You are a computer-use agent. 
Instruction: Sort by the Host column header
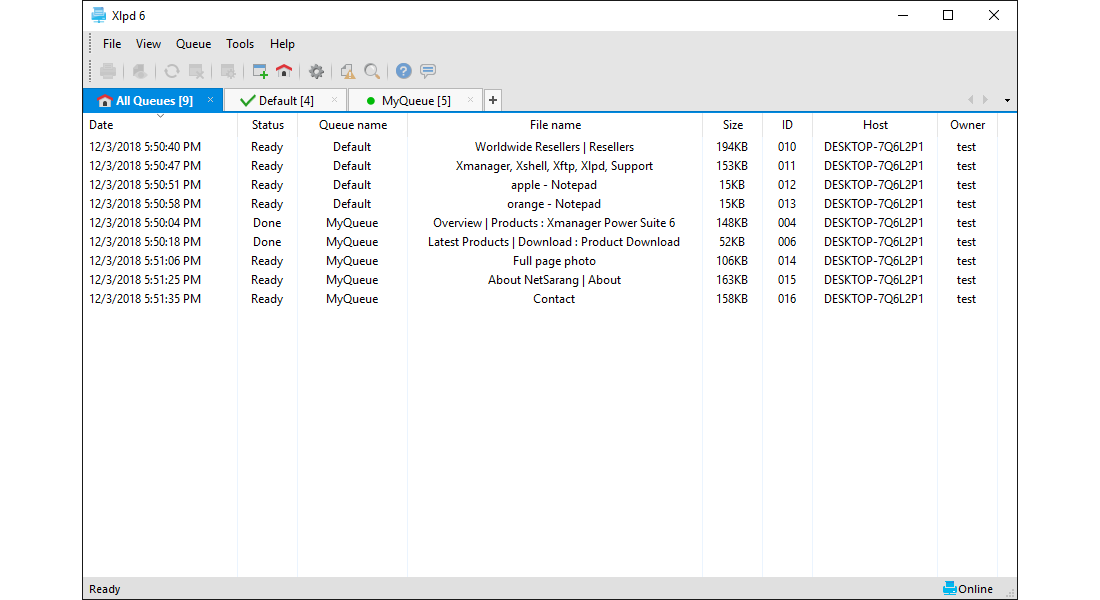[x=875, y=125]
